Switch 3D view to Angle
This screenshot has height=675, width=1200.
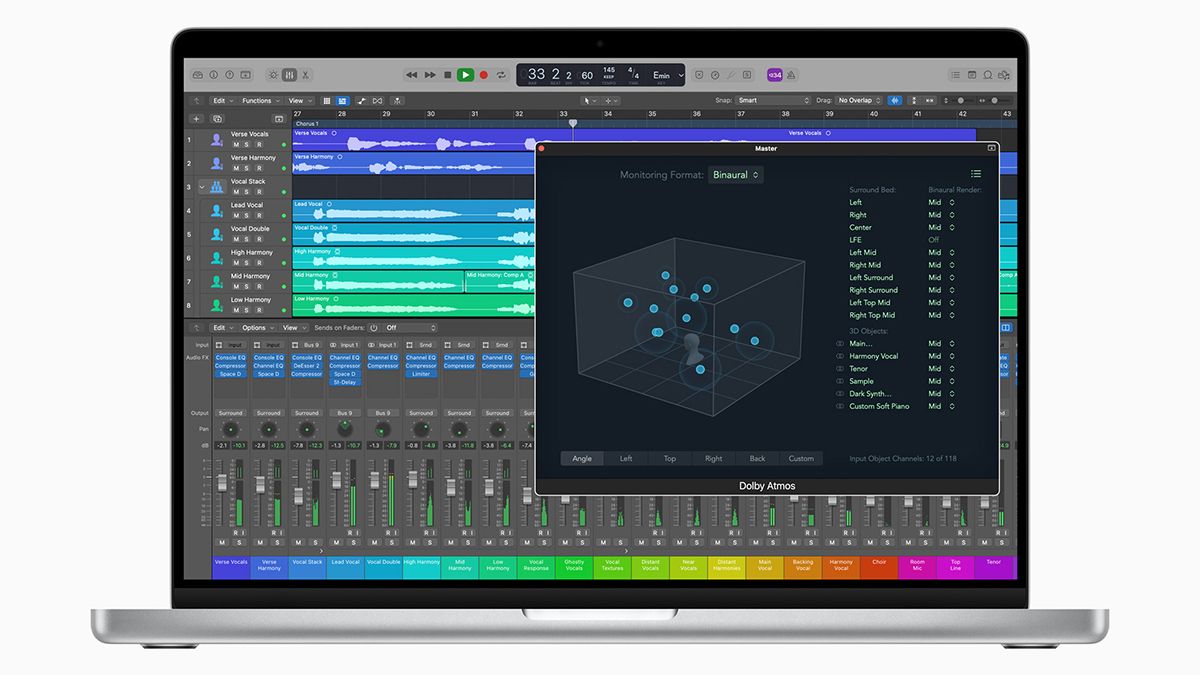tap(582, 459)
